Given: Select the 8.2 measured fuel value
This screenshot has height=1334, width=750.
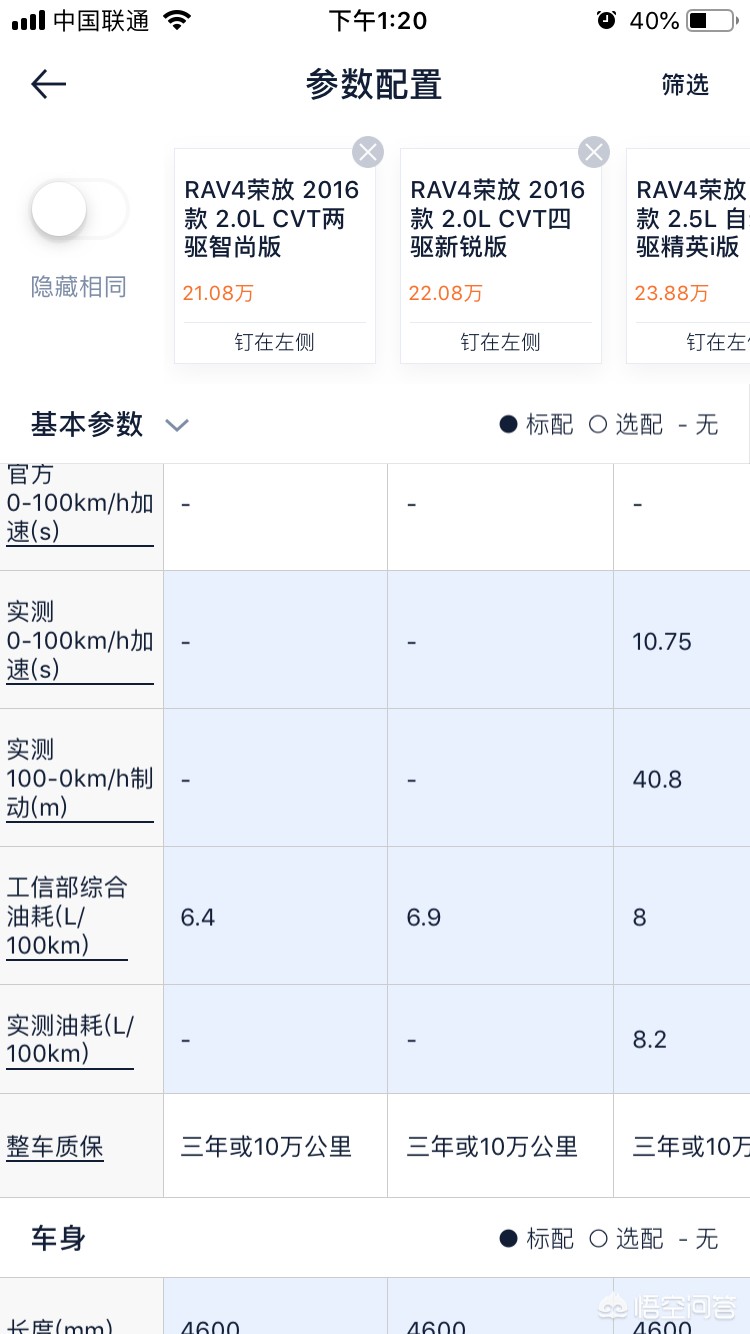Looking at the screenshot, I should coord(649,1040).
